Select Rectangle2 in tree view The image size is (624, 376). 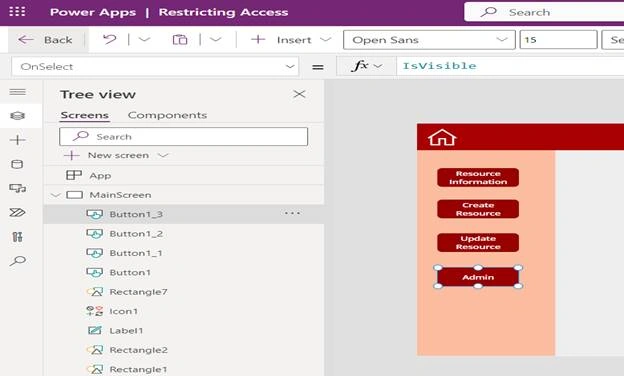[x=138, y=350]
